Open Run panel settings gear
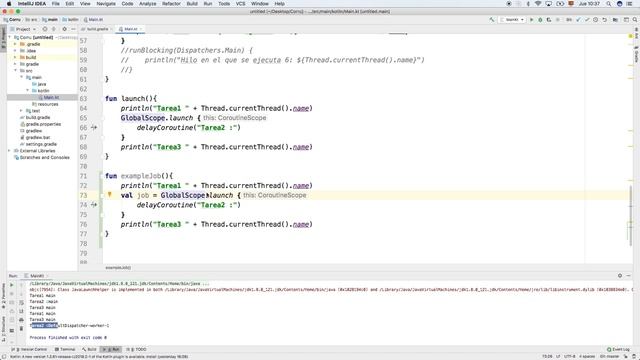 coord(620,276)
